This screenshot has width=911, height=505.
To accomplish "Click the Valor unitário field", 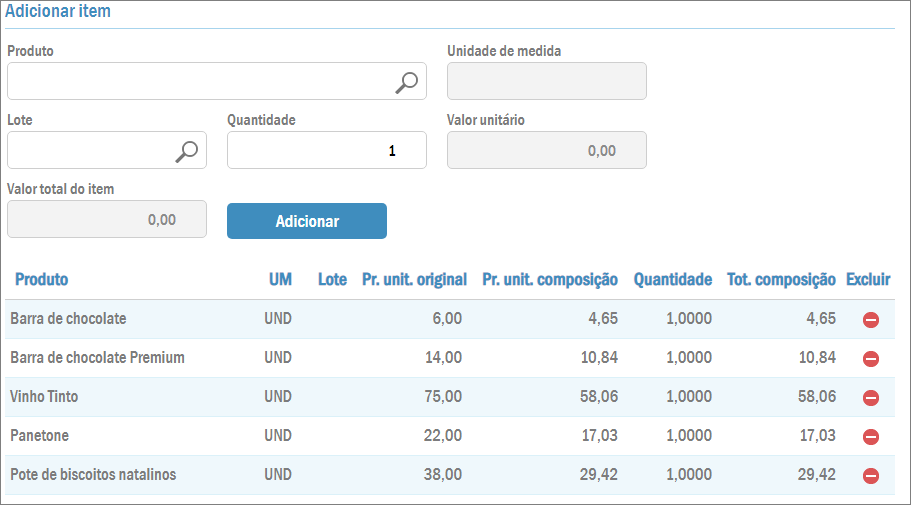I will tap(546, 151).
